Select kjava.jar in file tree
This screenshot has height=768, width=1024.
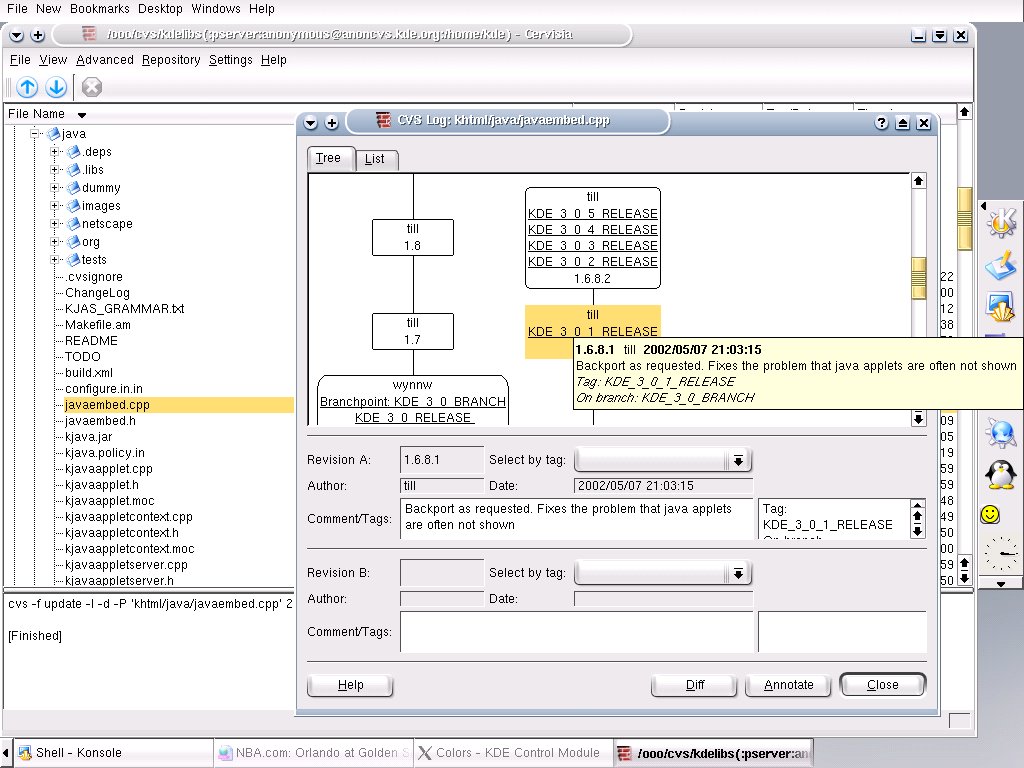coord(89,437)
